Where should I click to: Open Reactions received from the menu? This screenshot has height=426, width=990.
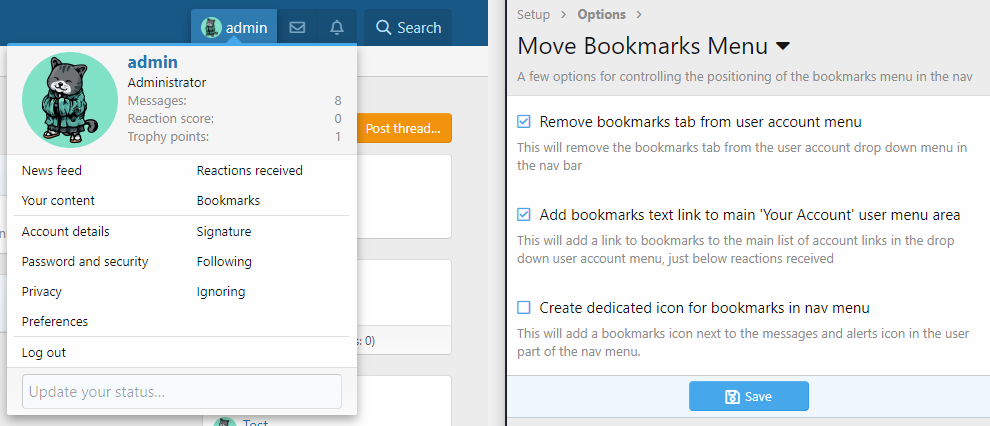click(249, 171)
